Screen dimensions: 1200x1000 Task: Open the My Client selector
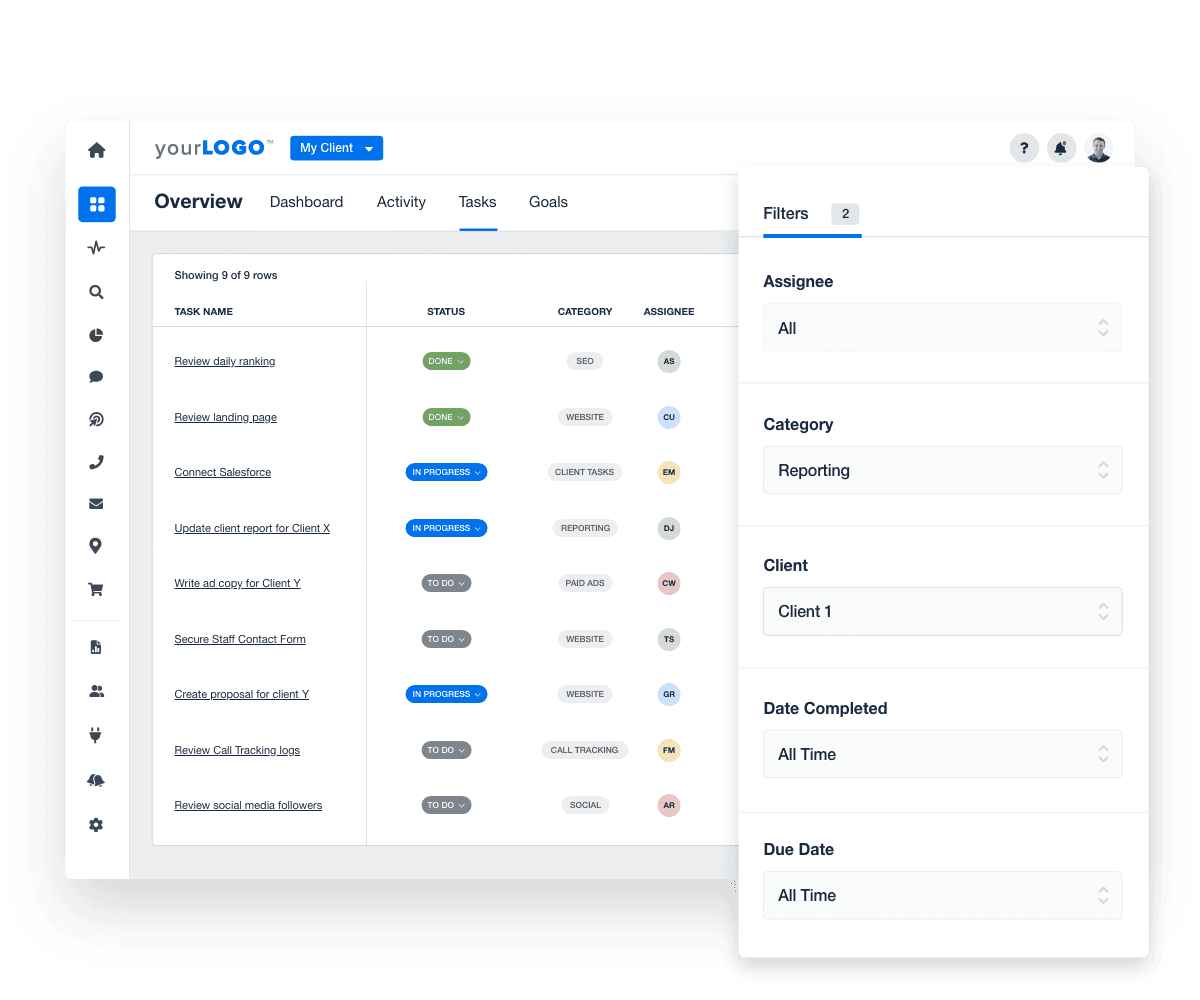point(336,147)
